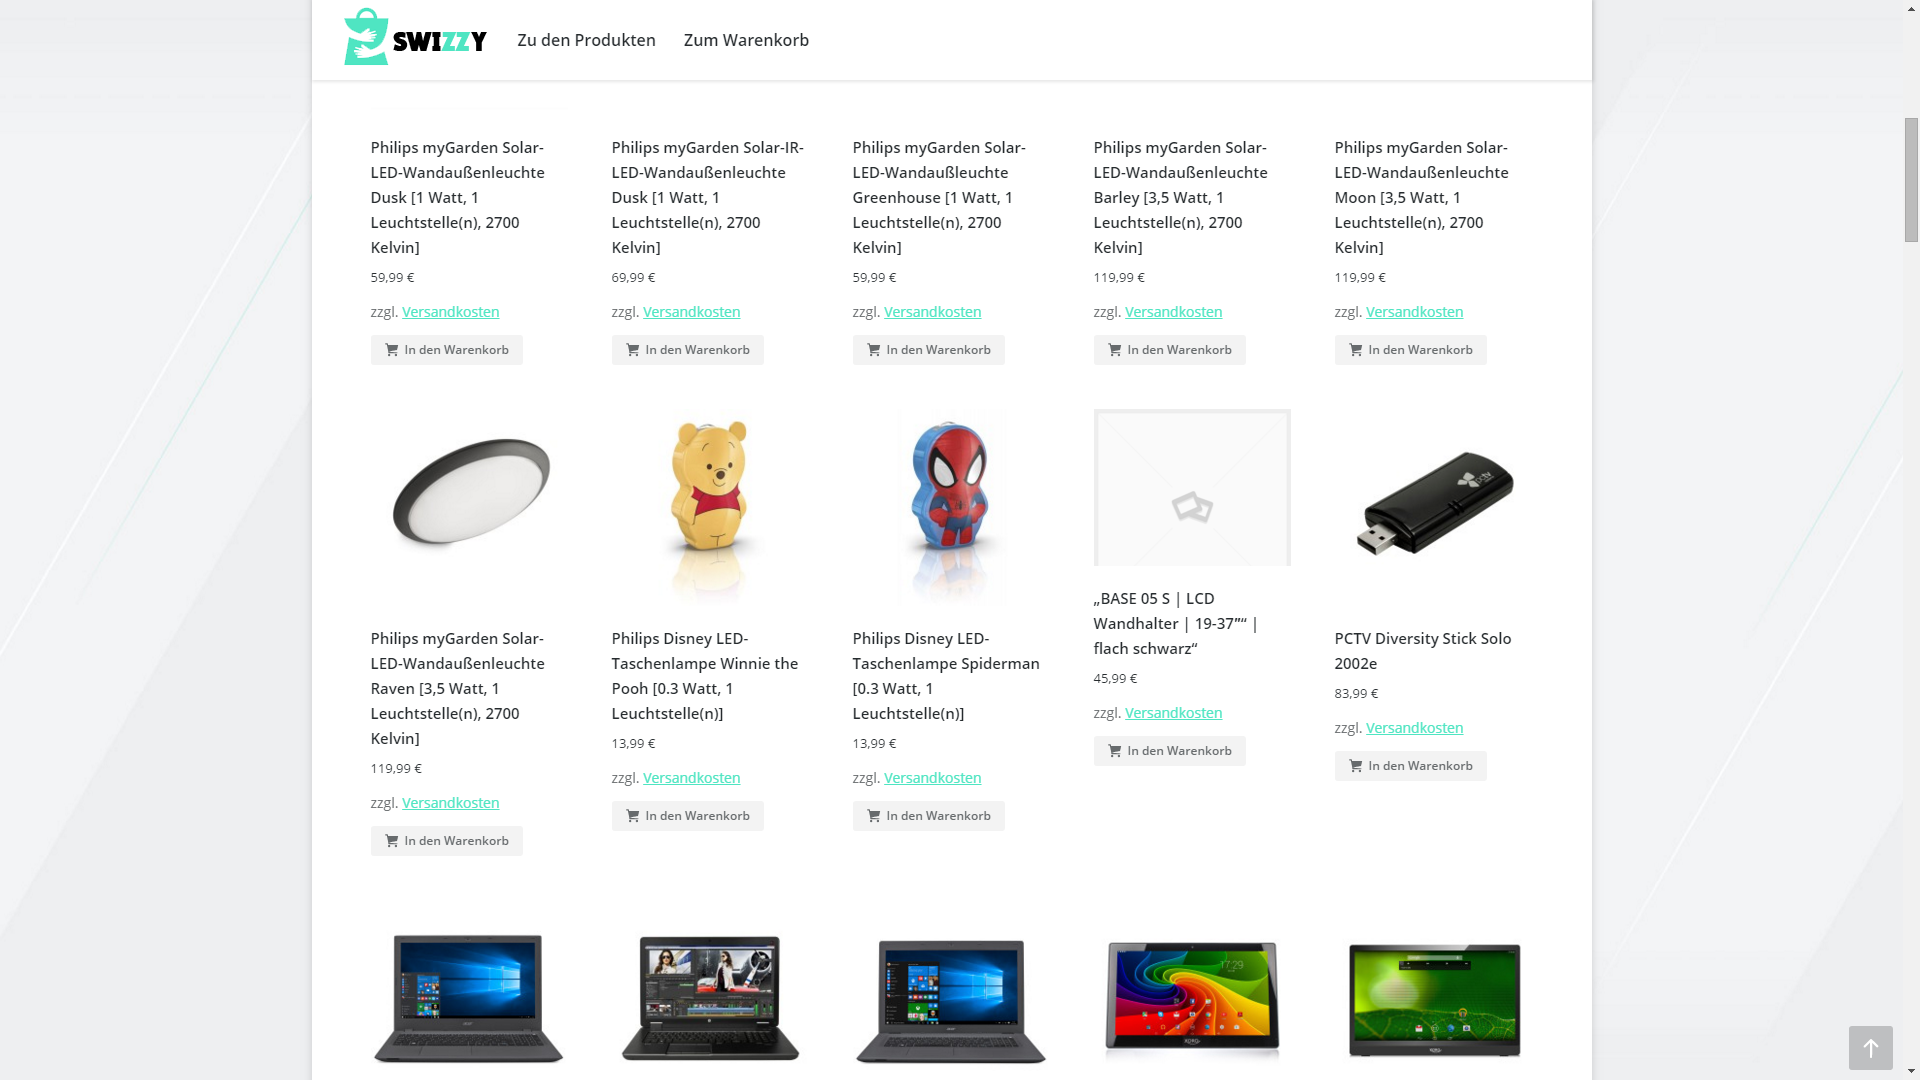The width and height of the screenshot is (1920, 1080).
Task: Open the Spiderman flashlight product image
Action: (951, 507)
